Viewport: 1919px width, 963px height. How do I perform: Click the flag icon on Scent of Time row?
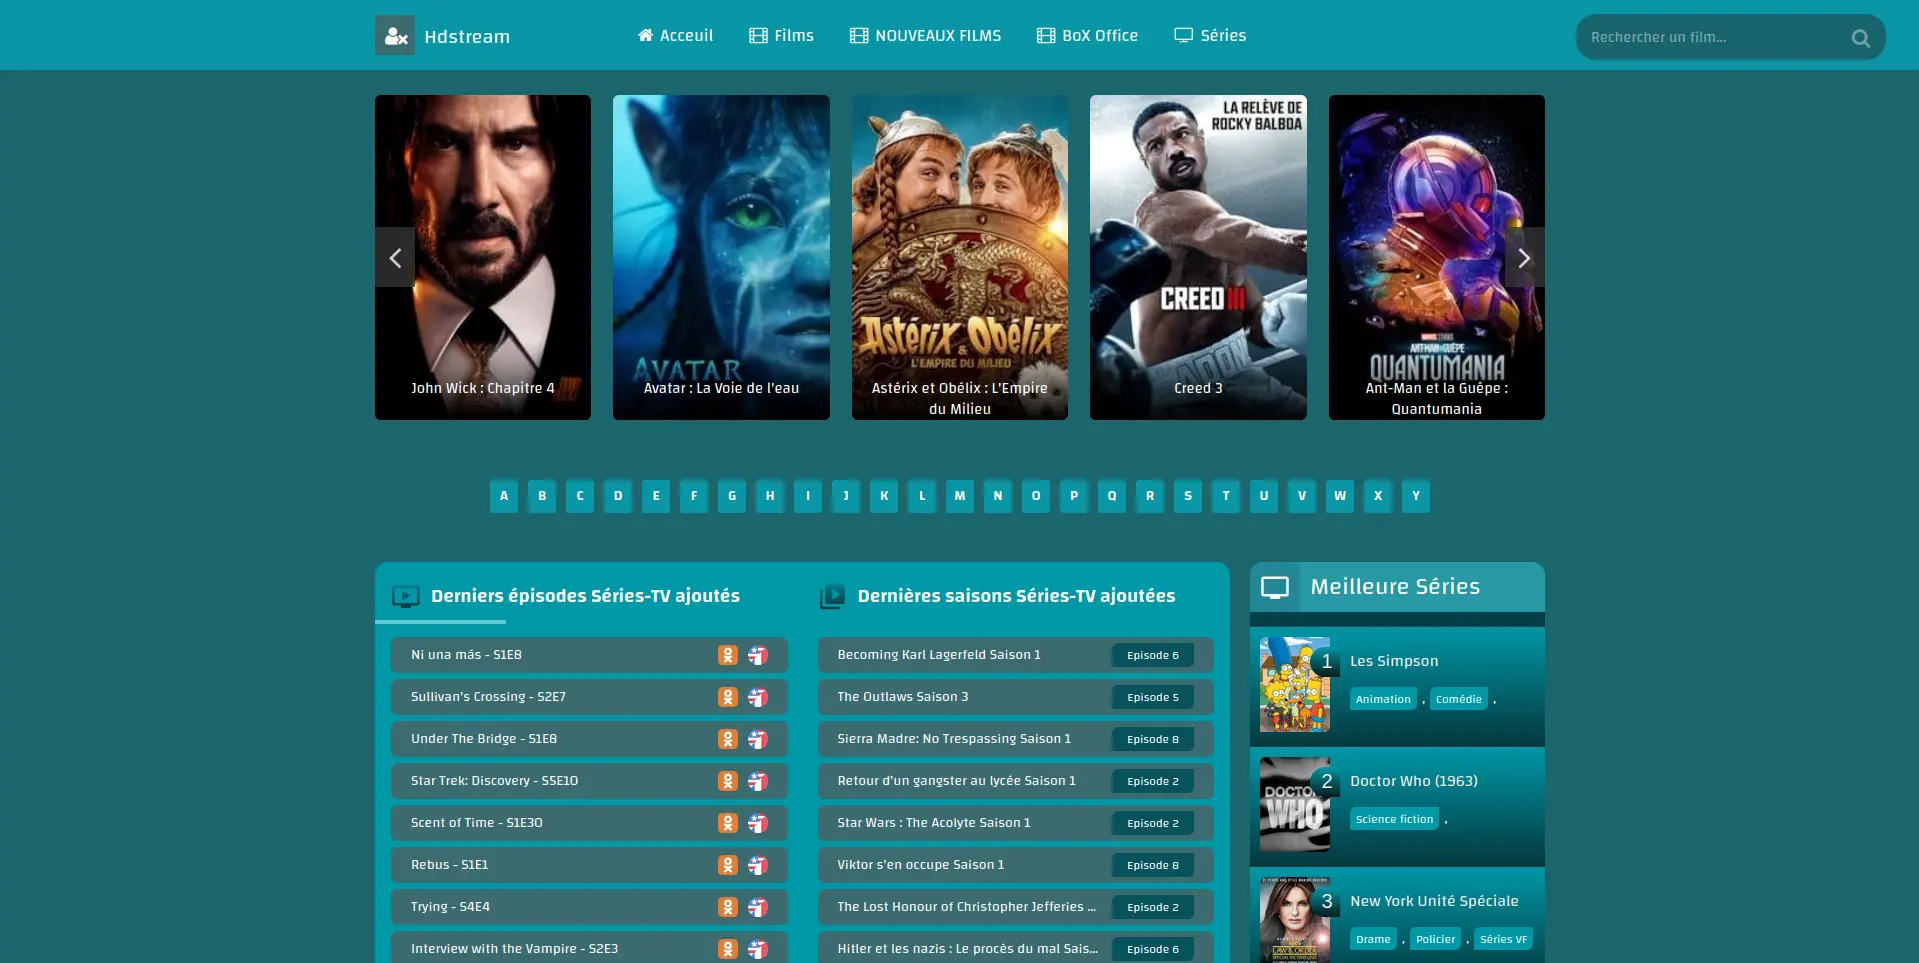(758, 823)
